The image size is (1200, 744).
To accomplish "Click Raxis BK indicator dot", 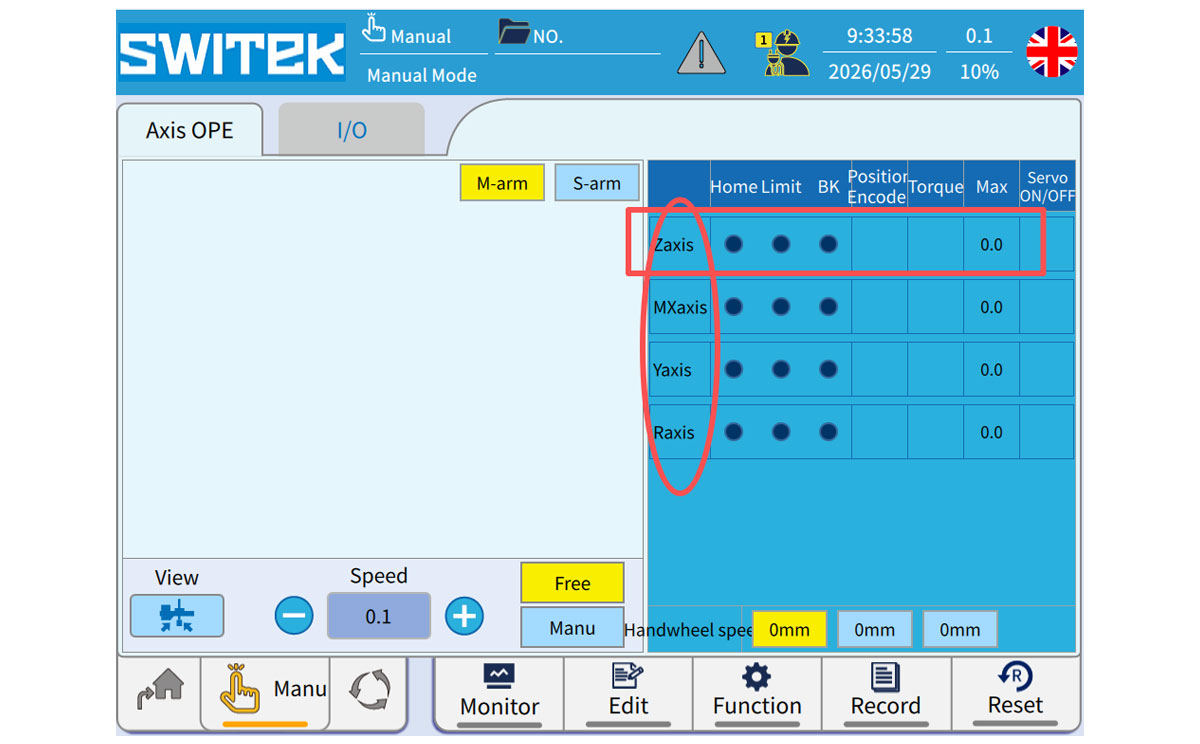I will click(828, 432).
